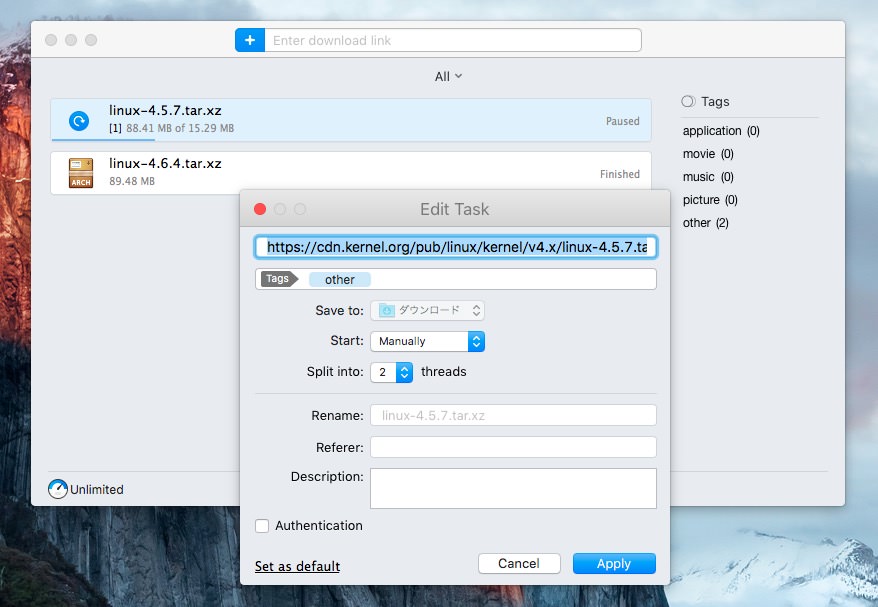Open the Save to folder dropdown

tap(427, 311)
